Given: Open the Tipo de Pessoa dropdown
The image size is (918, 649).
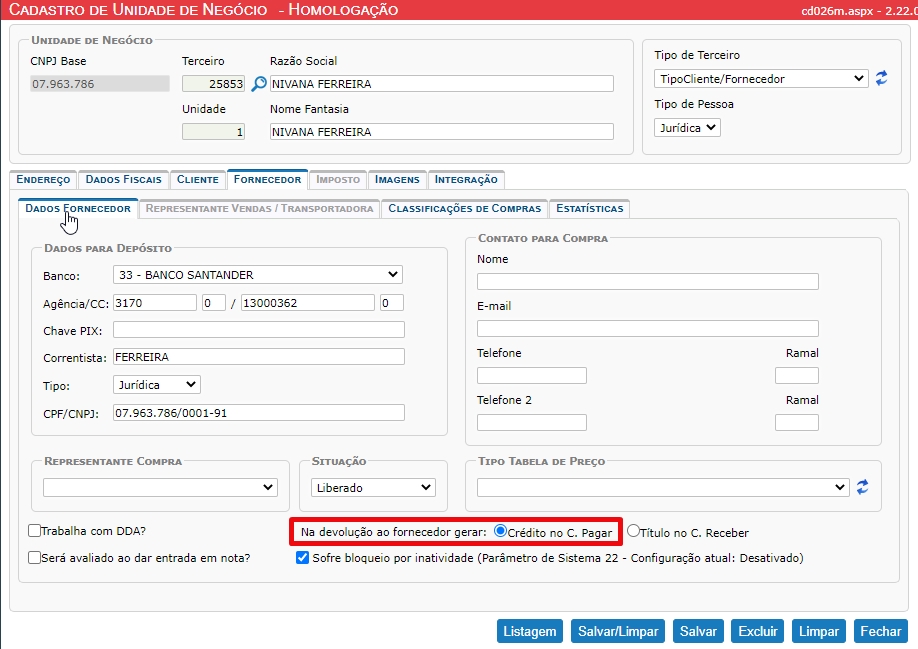Looking at the screenshot, I should coord(687,128).
